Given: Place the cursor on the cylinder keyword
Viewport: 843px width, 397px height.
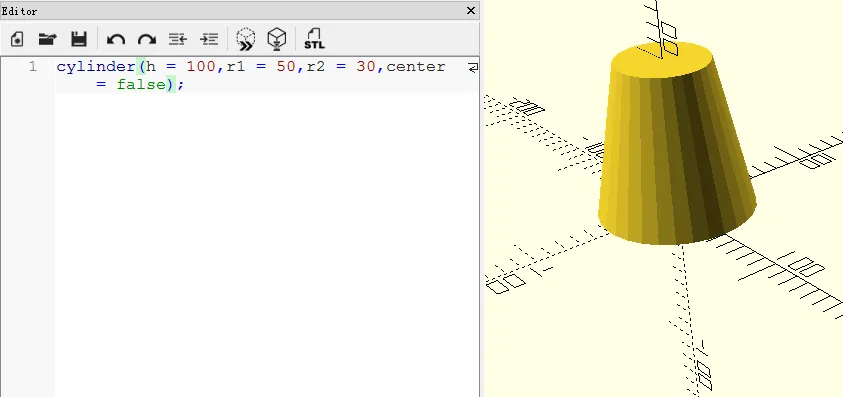Looking at the screenshot, I should pyautogui.click(x=96, y=67).
